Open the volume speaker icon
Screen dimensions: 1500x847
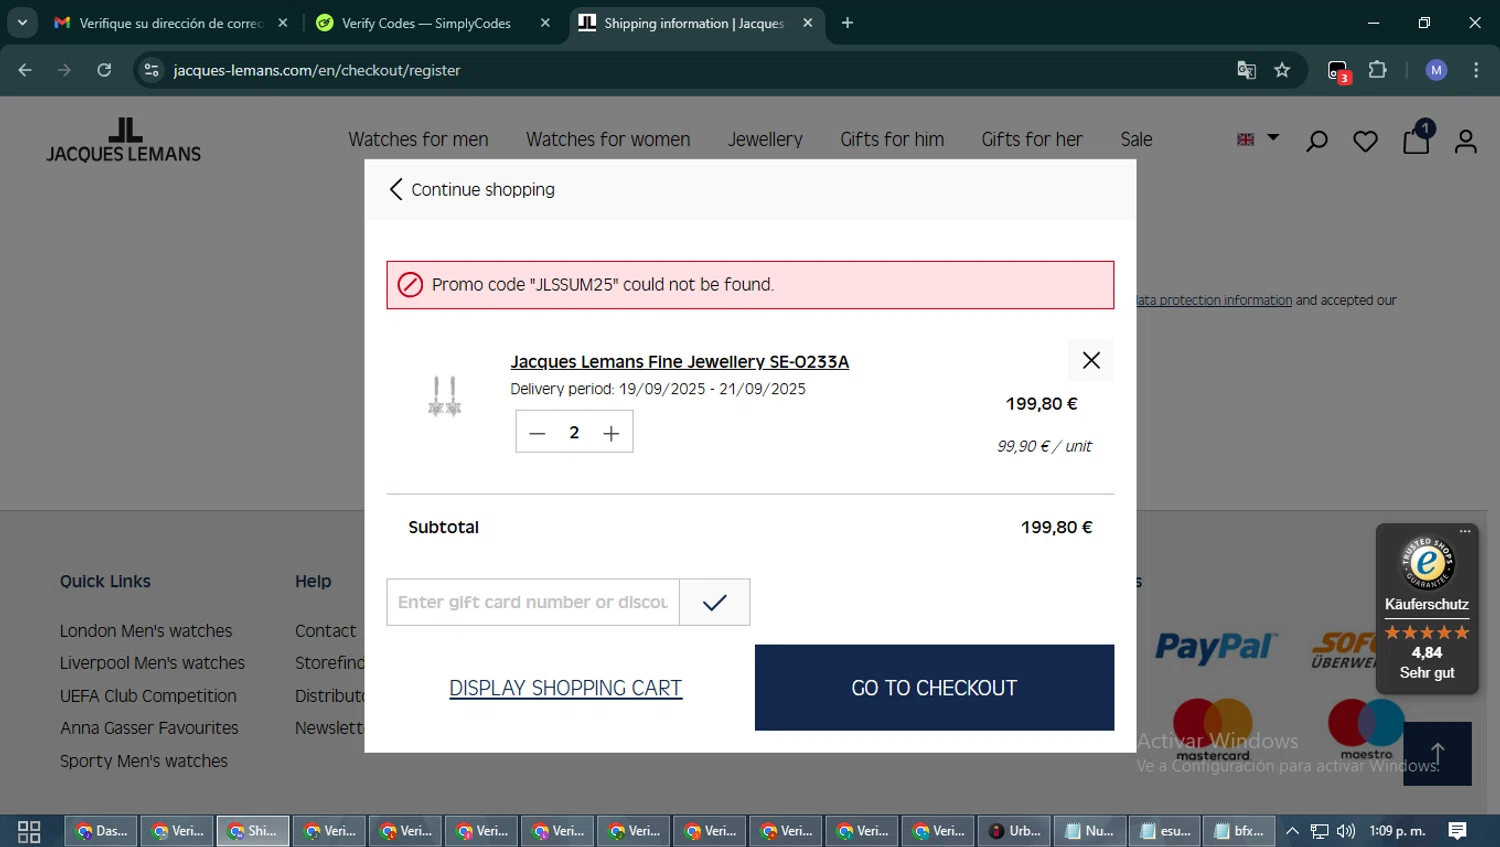[1346, 831]
